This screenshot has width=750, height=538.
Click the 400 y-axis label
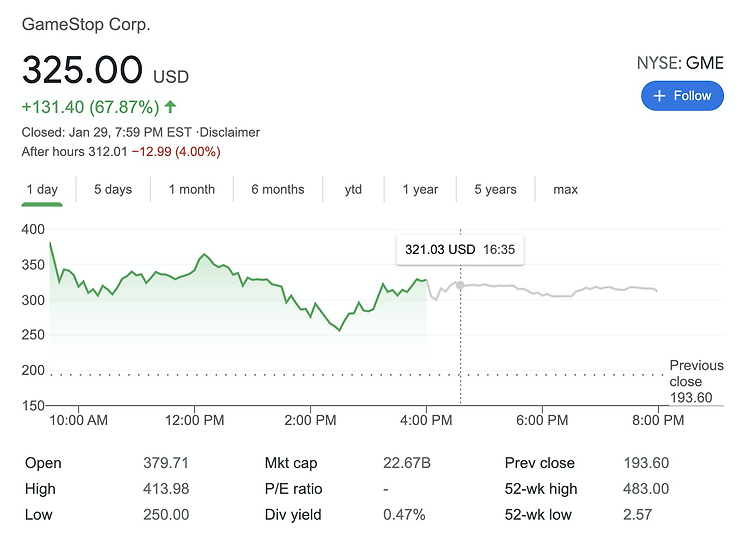33,230
